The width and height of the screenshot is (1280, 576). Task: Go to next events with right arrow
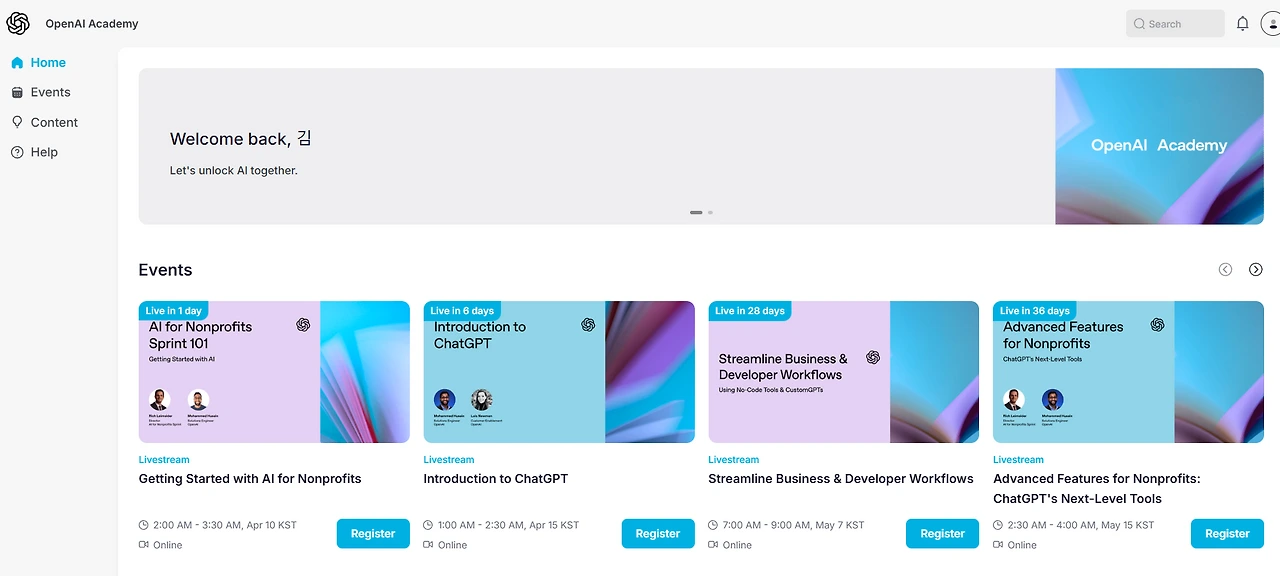click(1256, 270)
